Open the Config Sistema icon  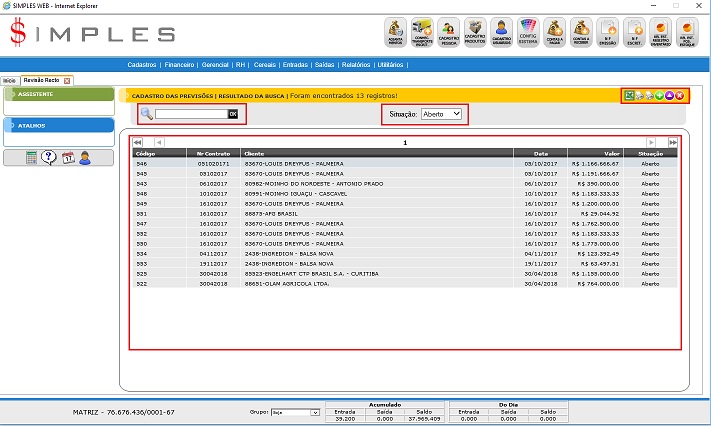coord(528,33)
